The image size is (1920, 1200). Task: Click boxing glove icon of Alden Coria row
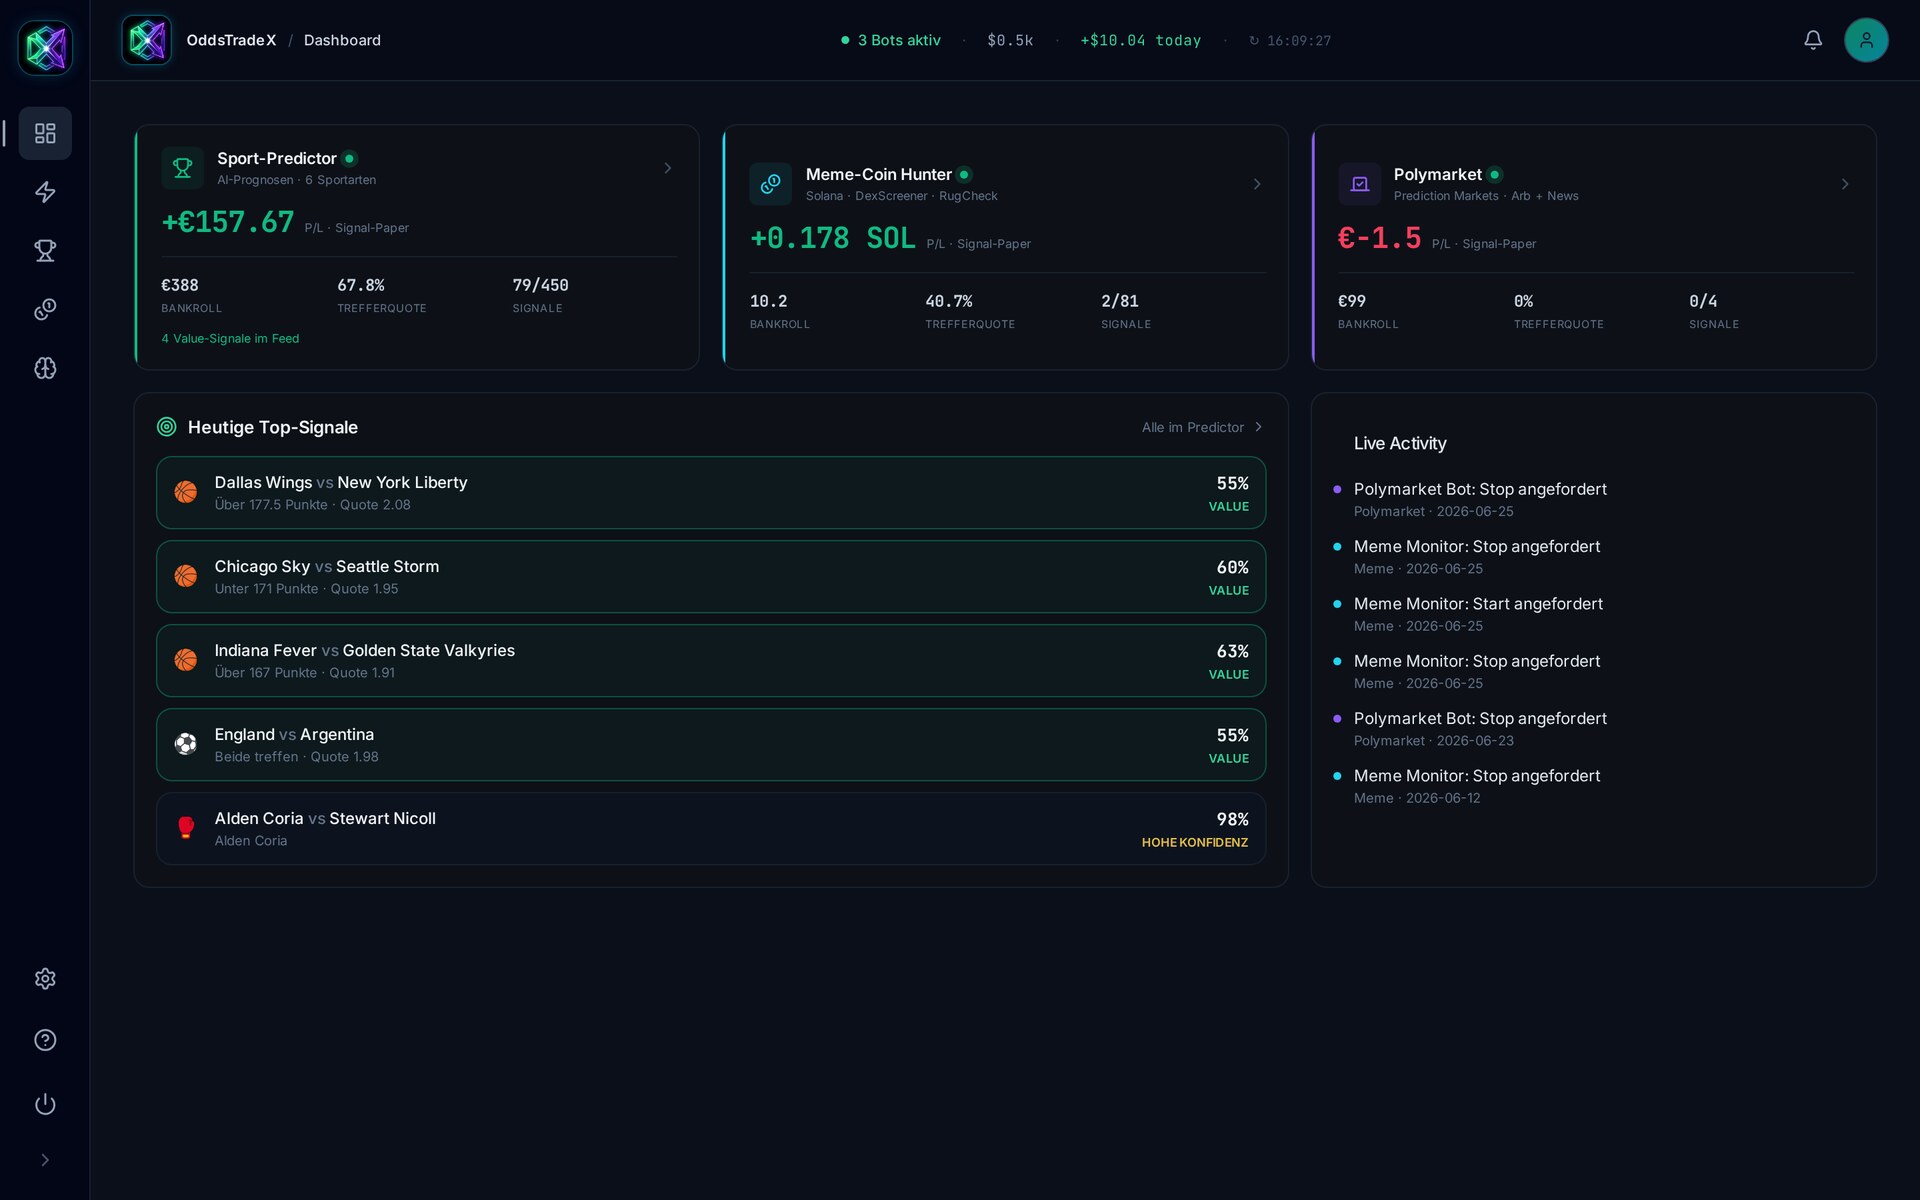coord(185,828)
